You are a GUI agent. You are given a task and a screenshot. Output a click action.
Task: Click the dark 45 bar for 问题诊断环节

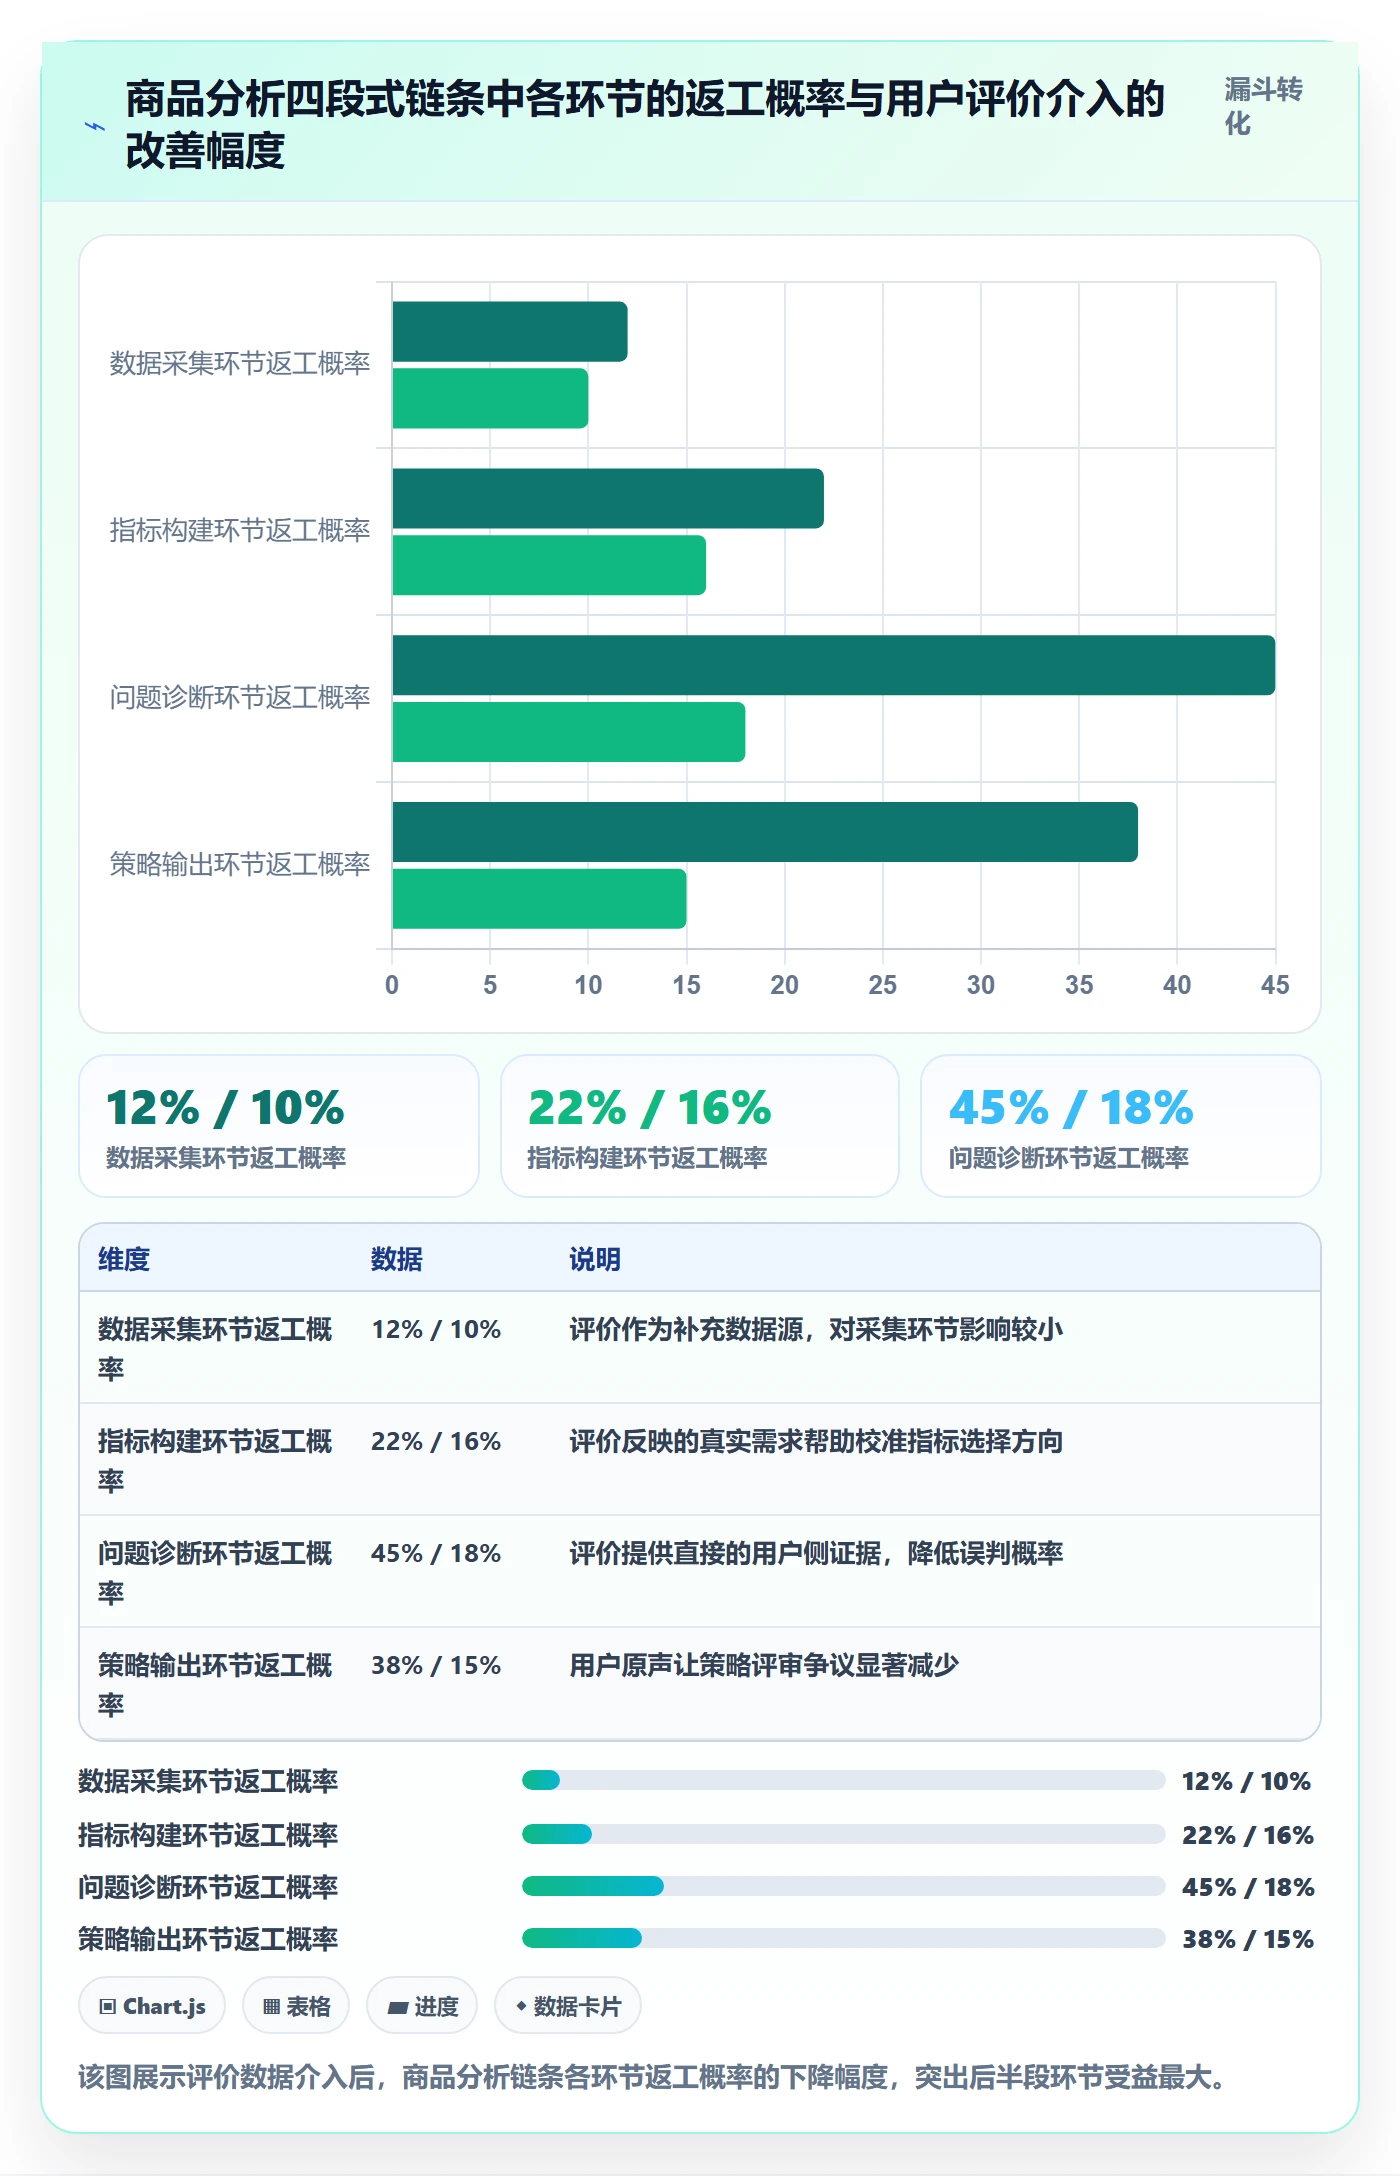coord(834,665)
